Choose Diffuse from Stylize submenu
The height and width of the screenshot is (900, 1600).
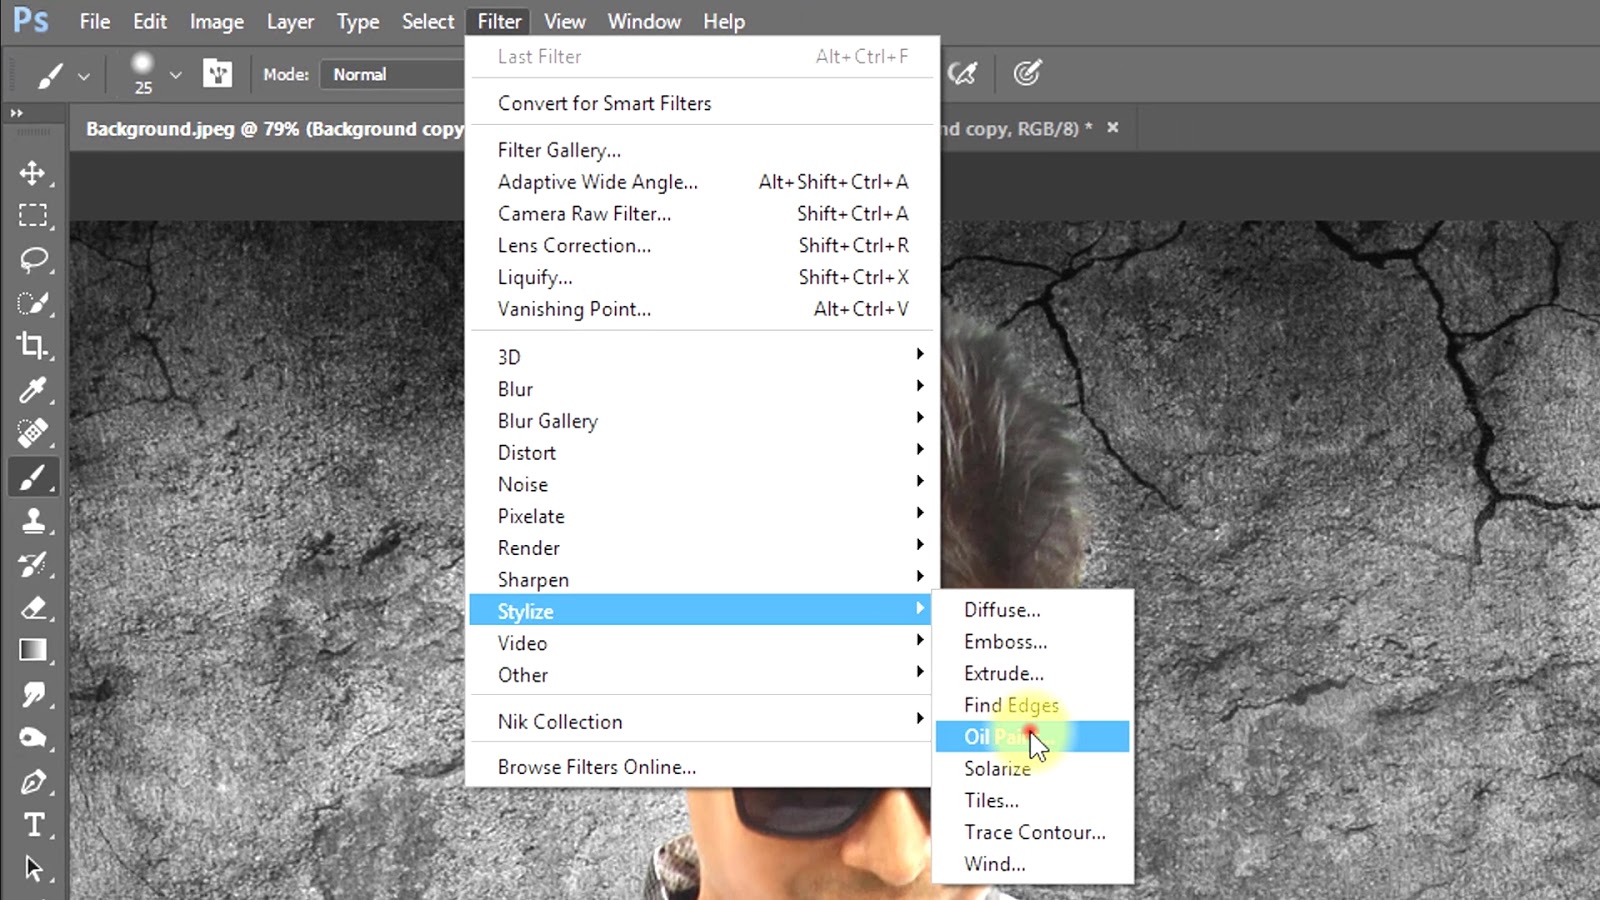[1033, 610]
